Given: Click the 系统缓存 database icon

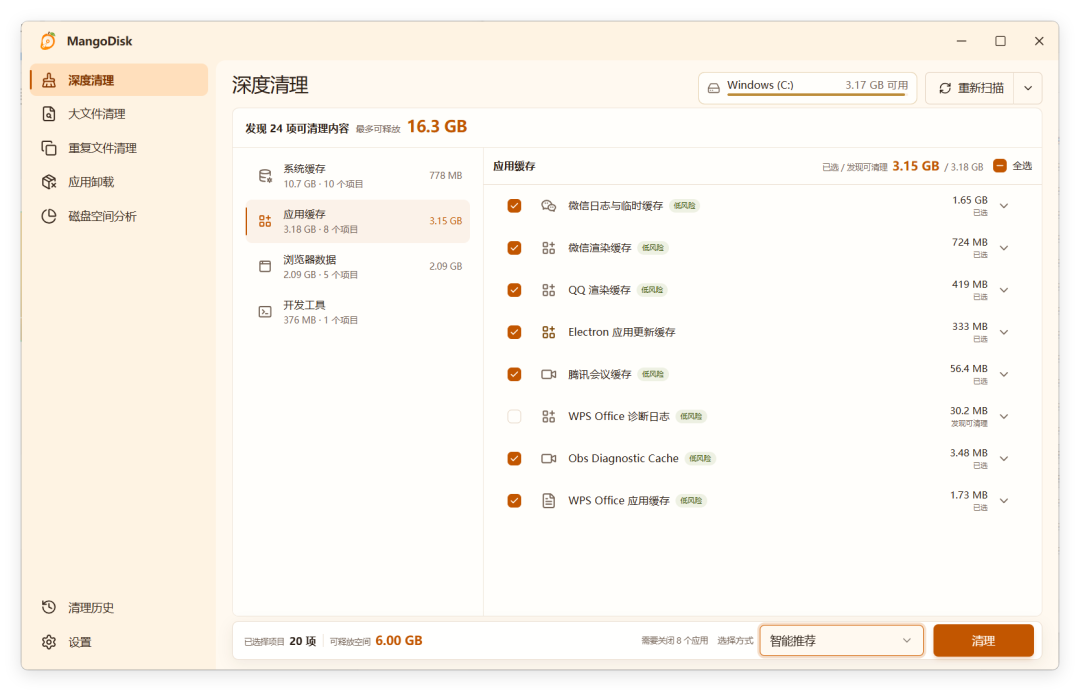Looking at the screenshot, I should coord(265,176).
